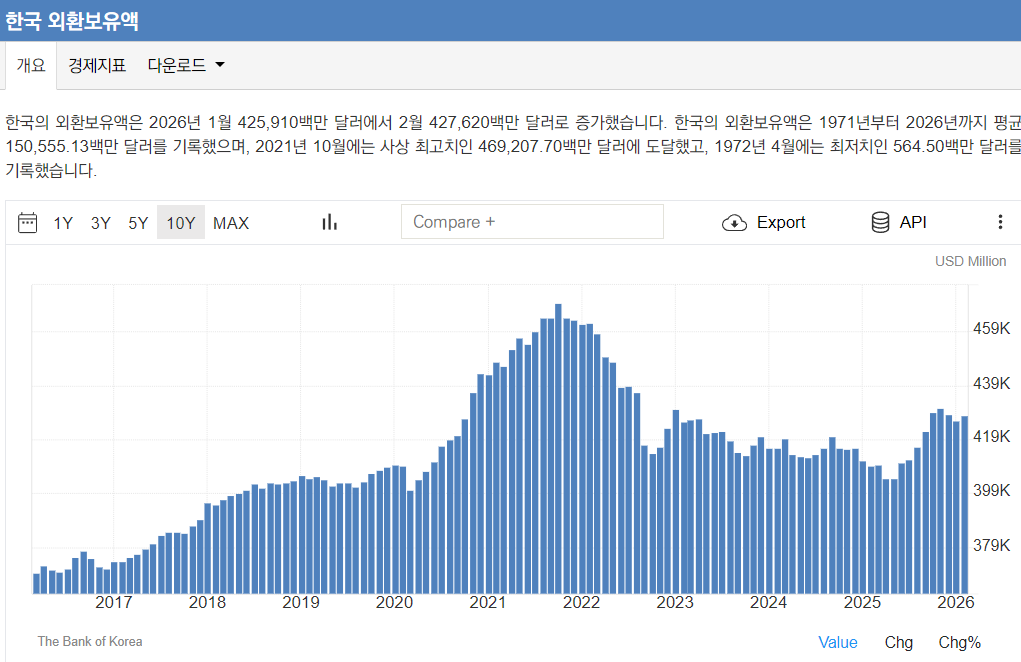This screenshot has width=1021, height=662.
Task: Click the 한국 외환보유액 header title
Action: 72,21
